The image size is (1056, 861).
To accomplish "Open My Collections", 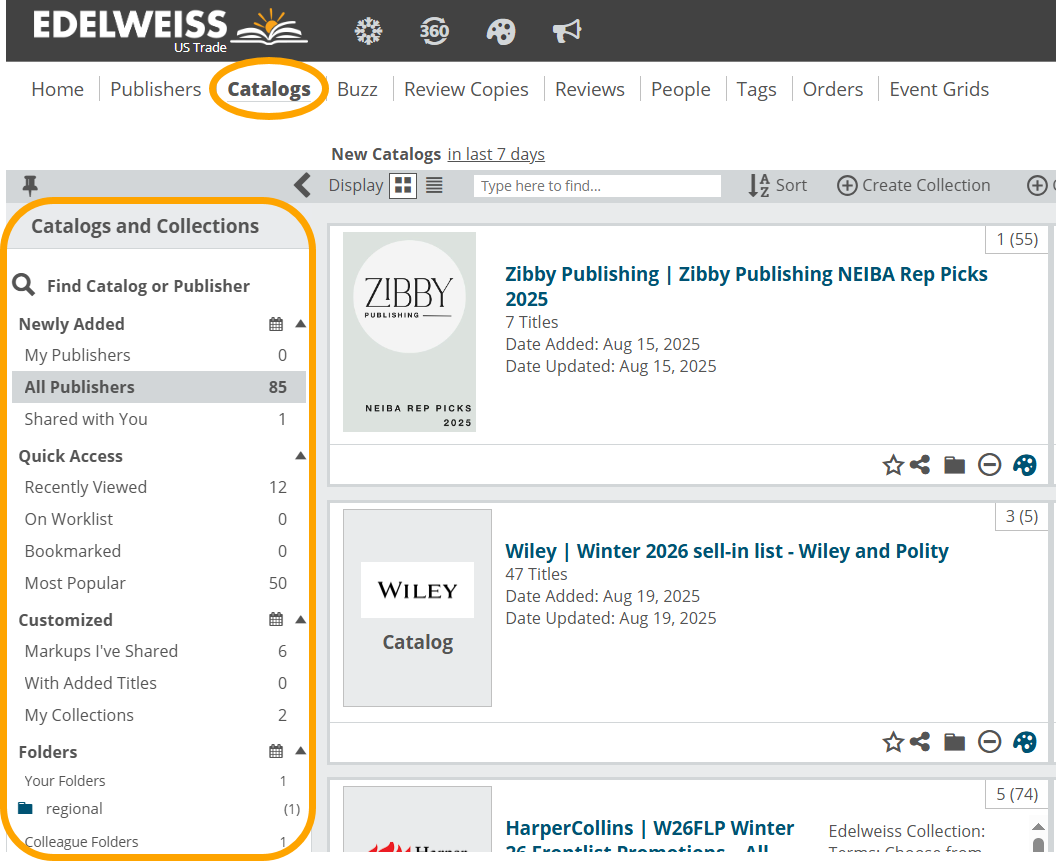I will coord(159,715).
